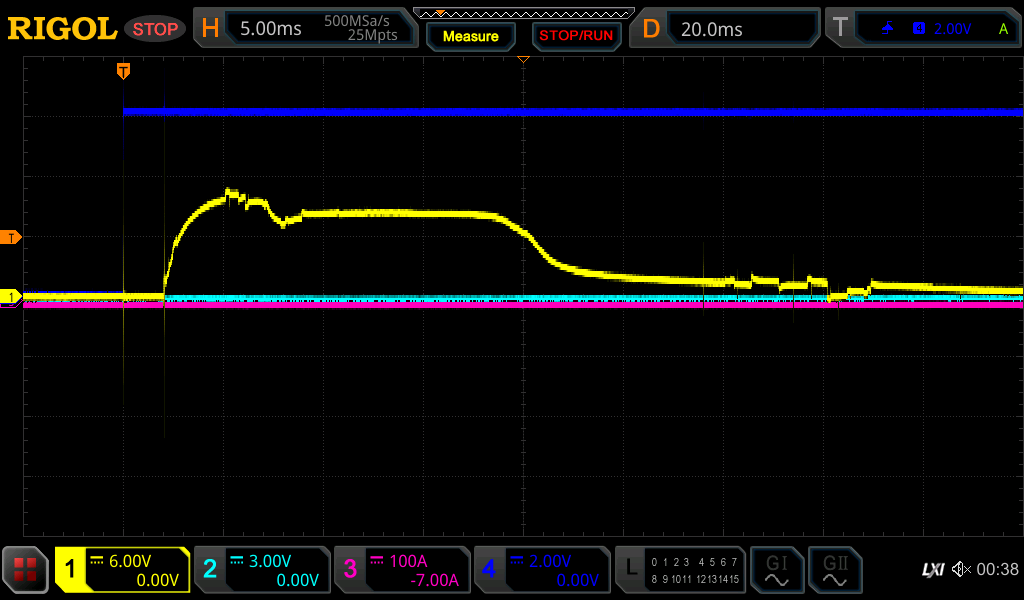Open the logic analyzer digital channels panel
Screen dimensions: 1024x600
point(680,570)
